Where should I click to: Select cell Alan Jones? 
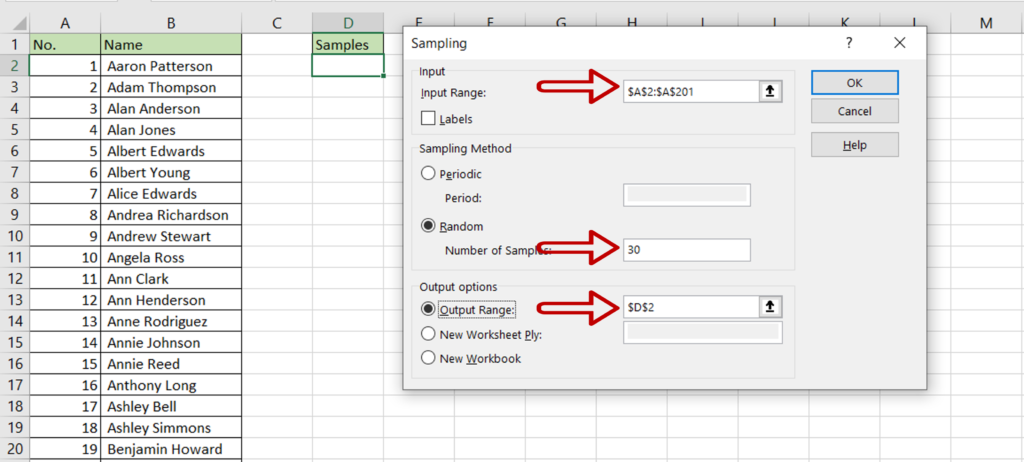(x=171, y=129)
